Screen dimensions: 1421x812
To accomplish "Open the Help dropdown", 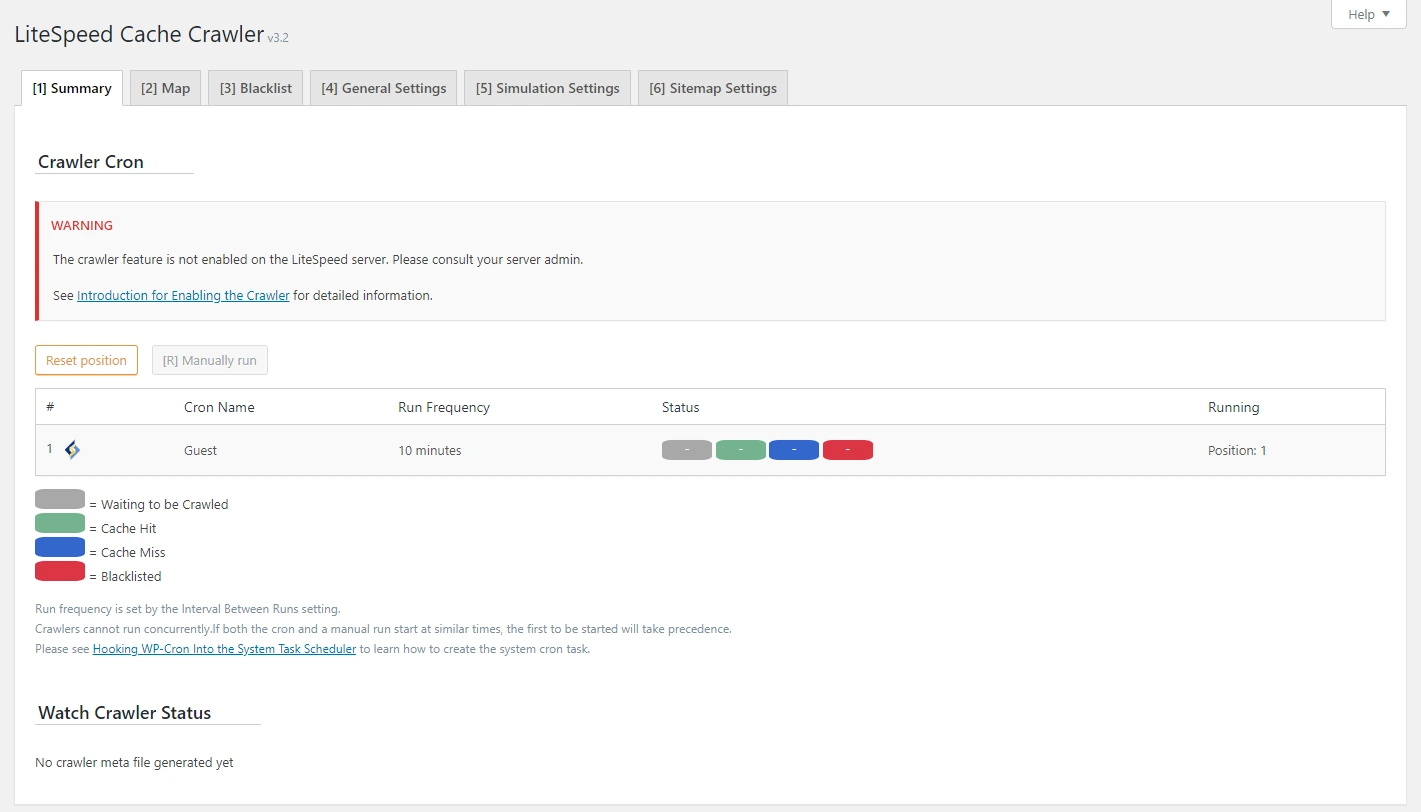I will (x=1368, y=14).
